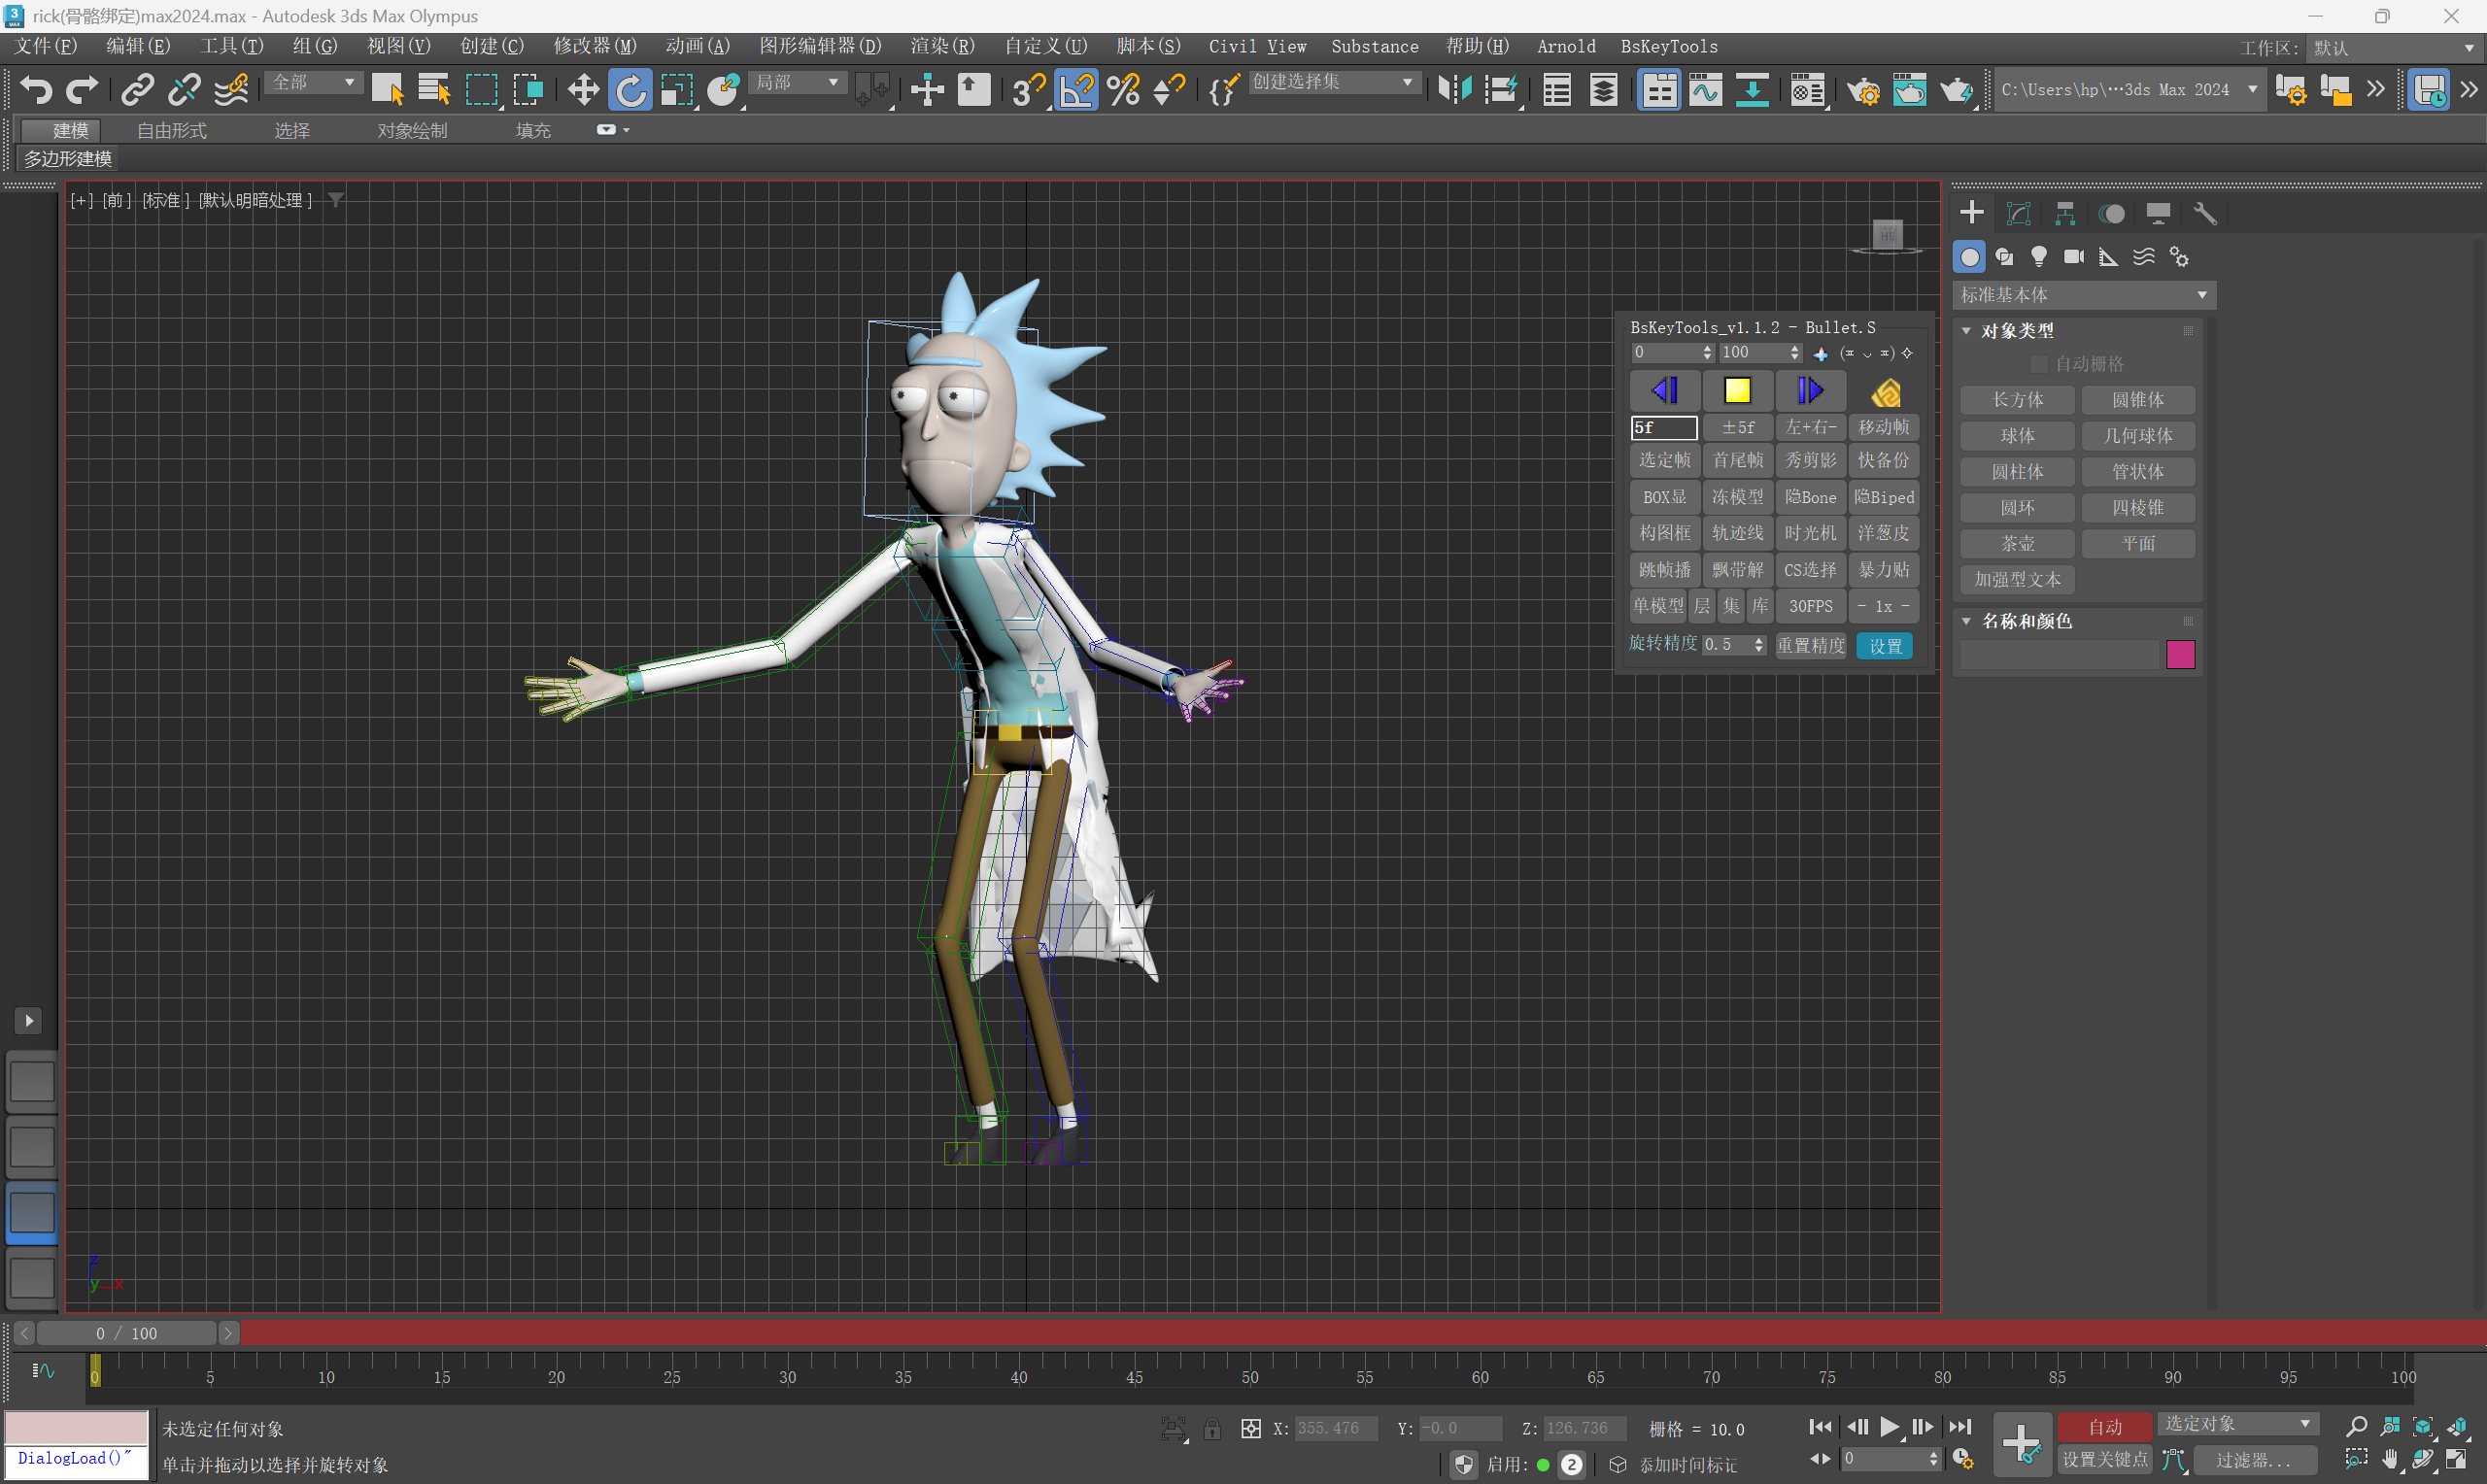Open the Curve Editor icon
The height and width of the screenshot is (1484, 2487).
click(x=1705, y=90)
